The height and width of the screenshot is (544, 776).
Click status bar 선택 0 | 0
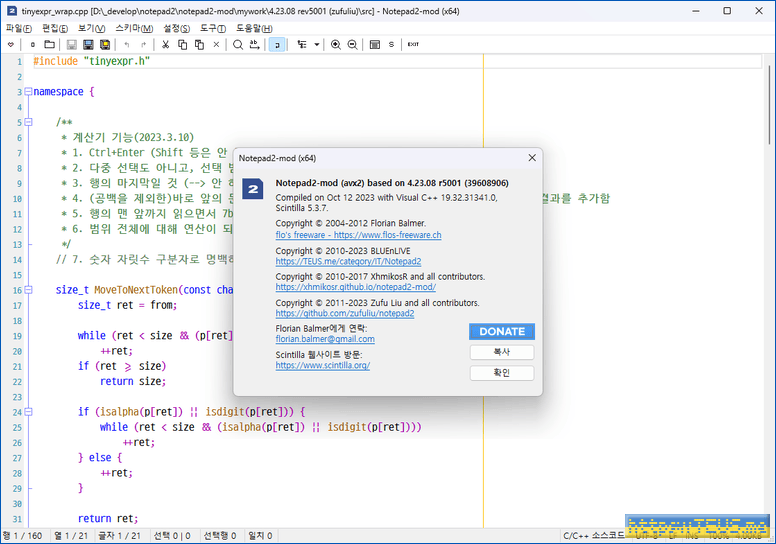172,536
